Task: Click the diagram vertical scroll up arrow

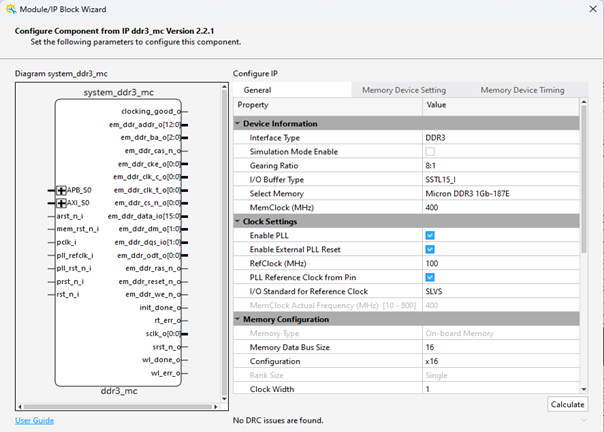Action: pyautogui.click(x=224, y=87)
